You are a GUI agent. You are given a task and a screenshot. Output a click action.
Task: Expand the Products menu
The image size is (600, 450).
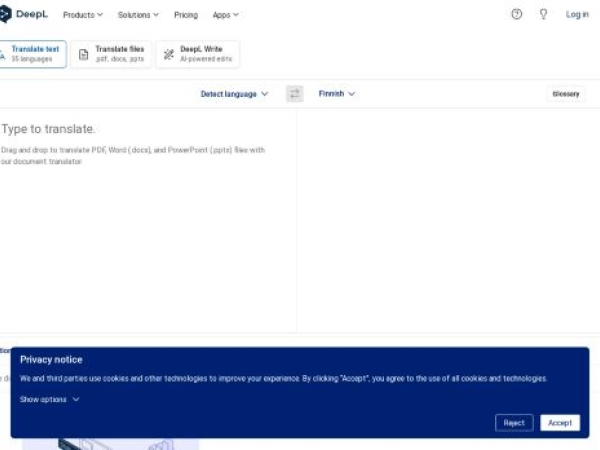83,15
